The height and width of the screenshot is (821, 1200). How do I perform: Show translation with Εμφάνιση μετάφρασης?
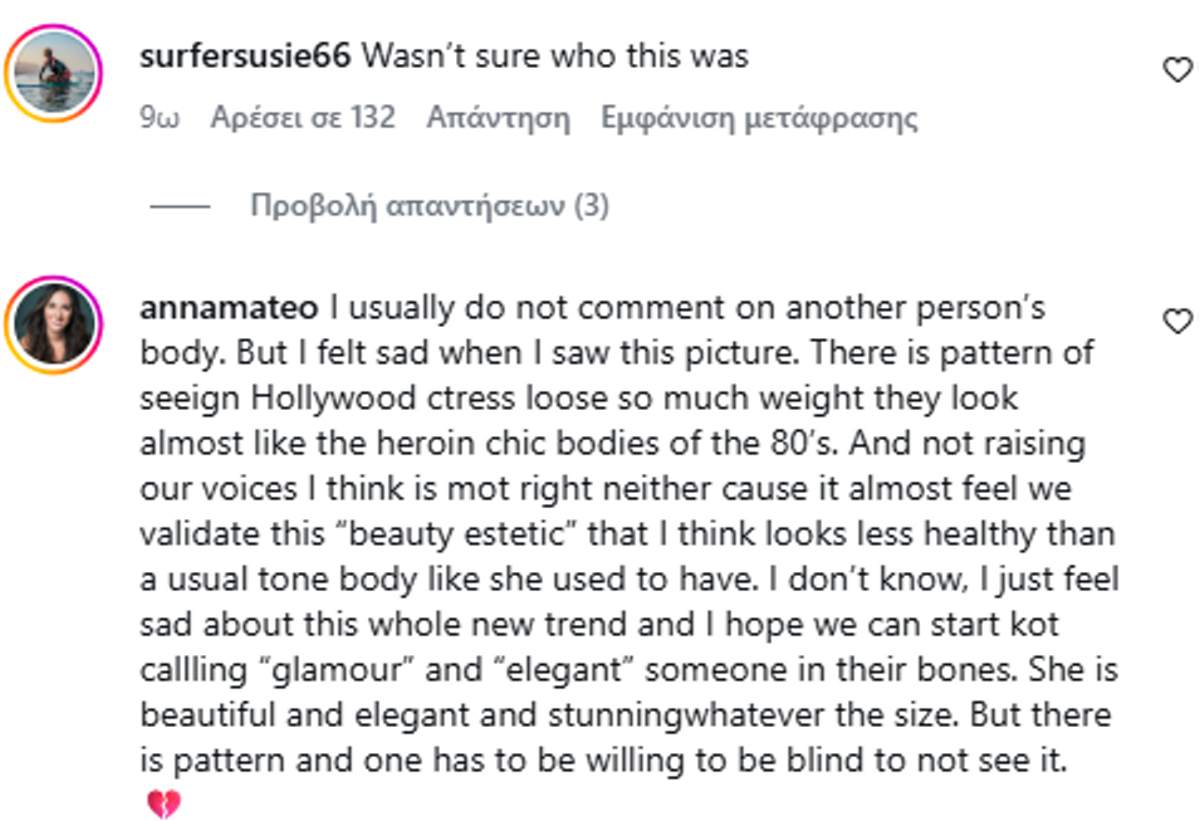pyautogui.click(x=759, y=118)
